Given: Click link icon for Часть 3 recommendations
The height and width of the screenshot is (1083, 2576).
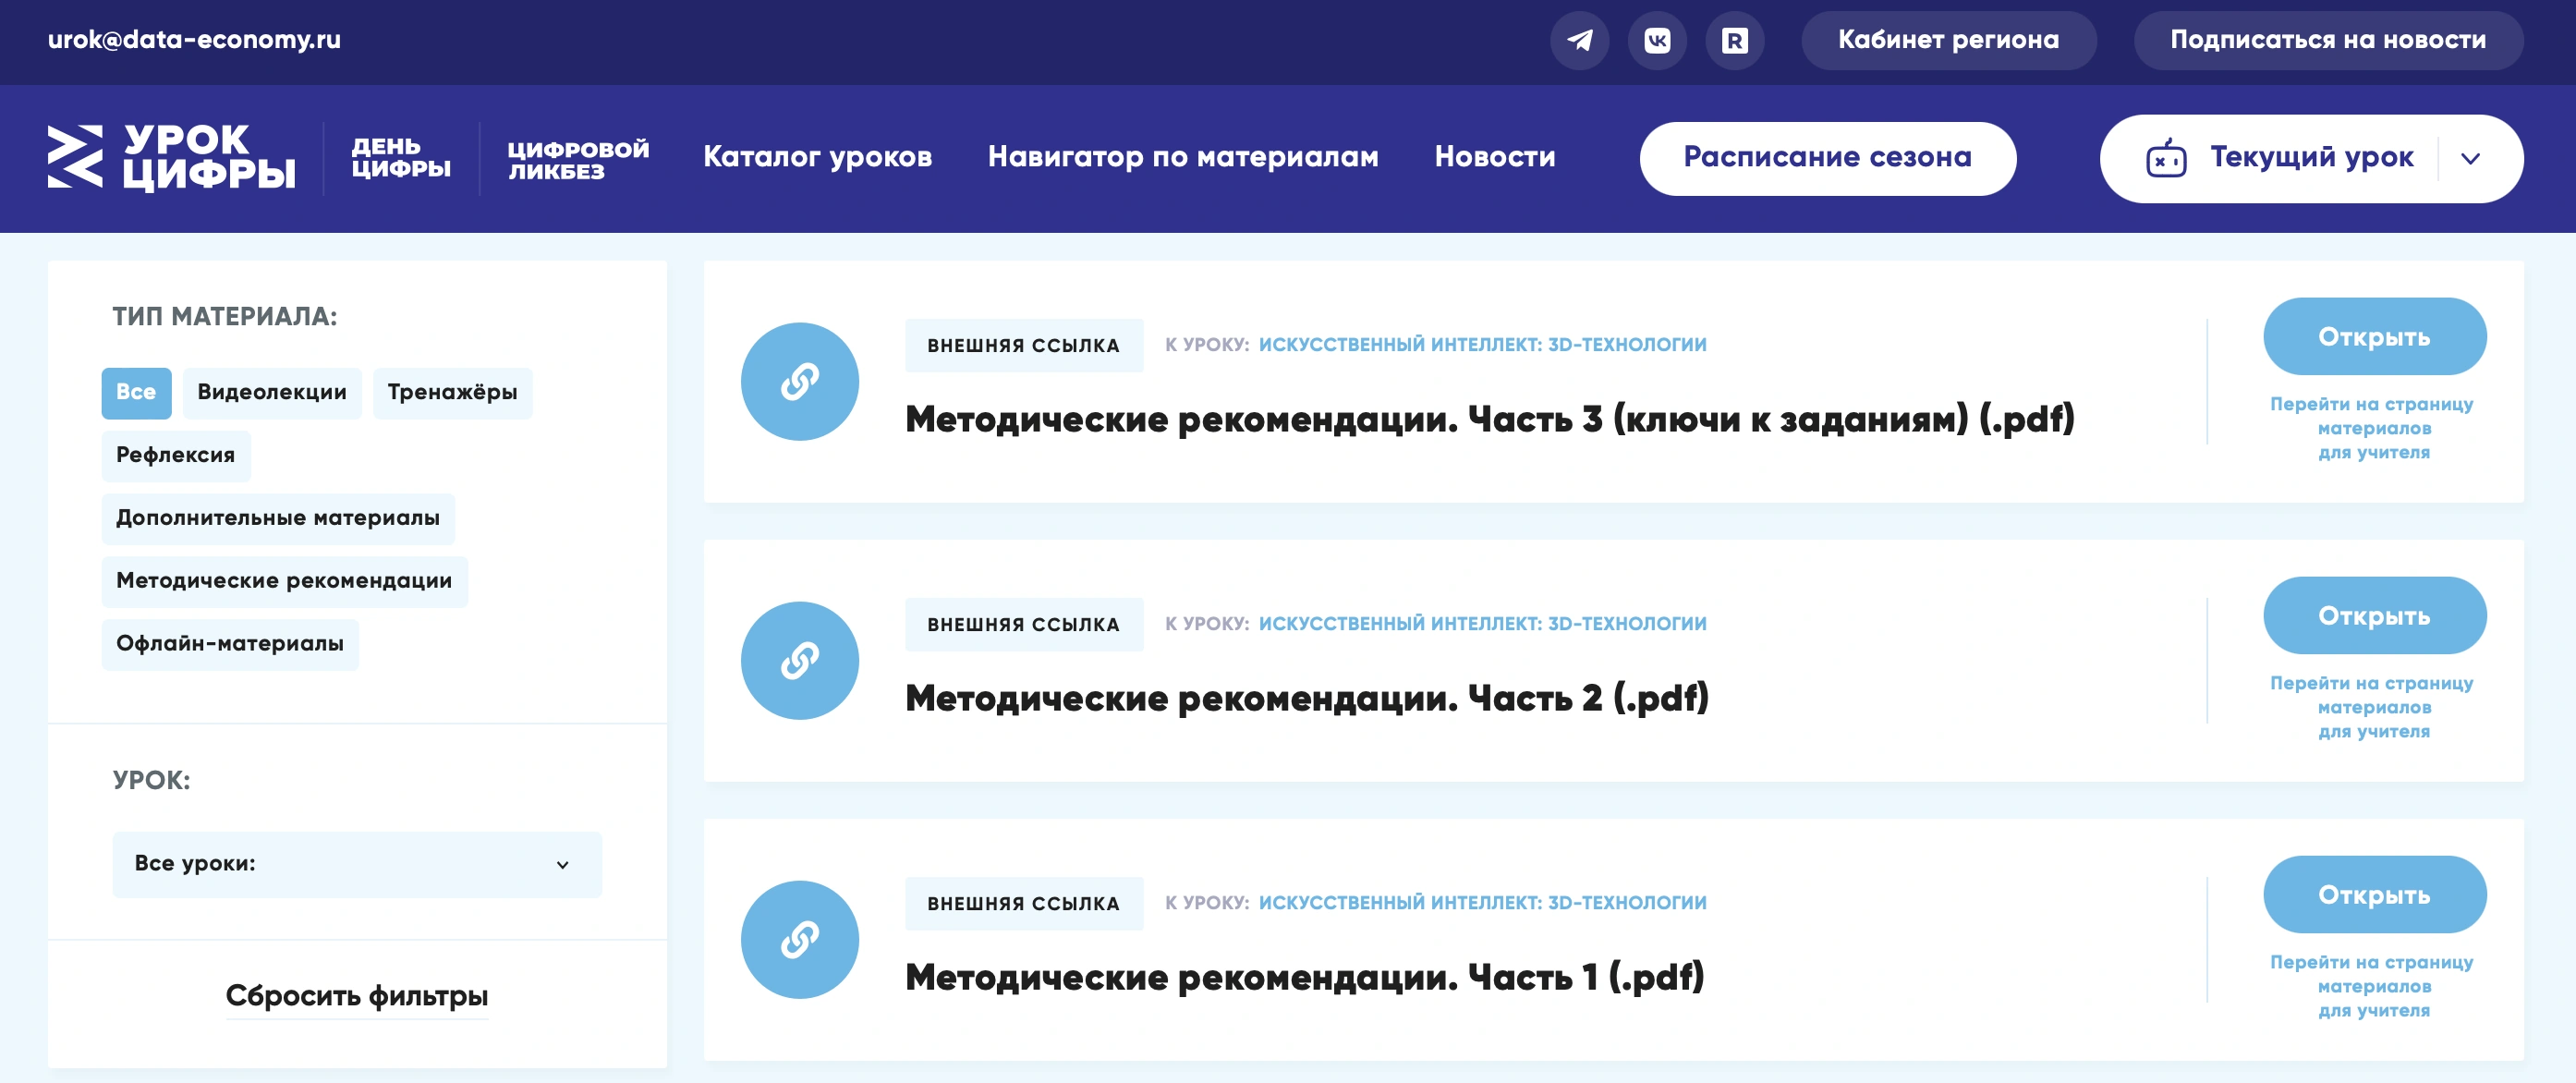Looking at the screenshot, I should (x=800, y=381).
